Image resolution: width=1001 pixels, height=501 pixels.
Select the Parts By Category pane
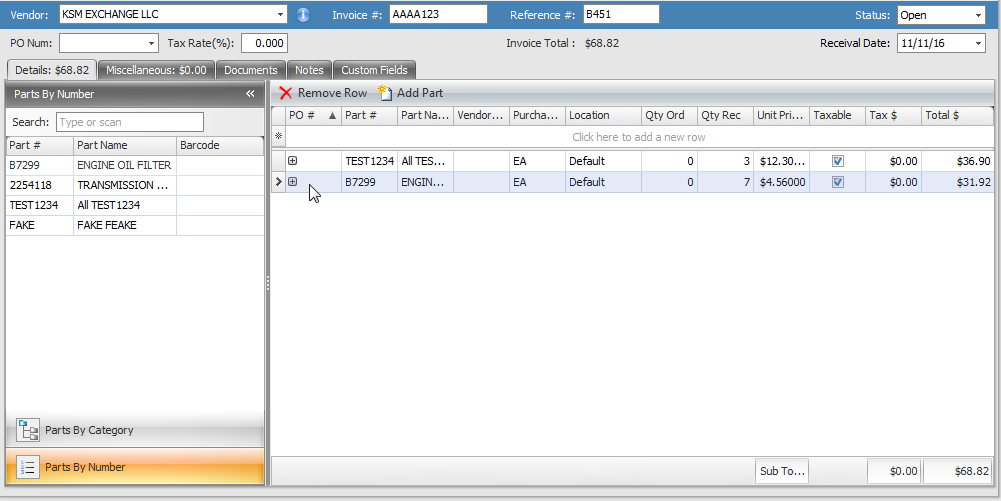pyautogui.click(x=135, y=430)
